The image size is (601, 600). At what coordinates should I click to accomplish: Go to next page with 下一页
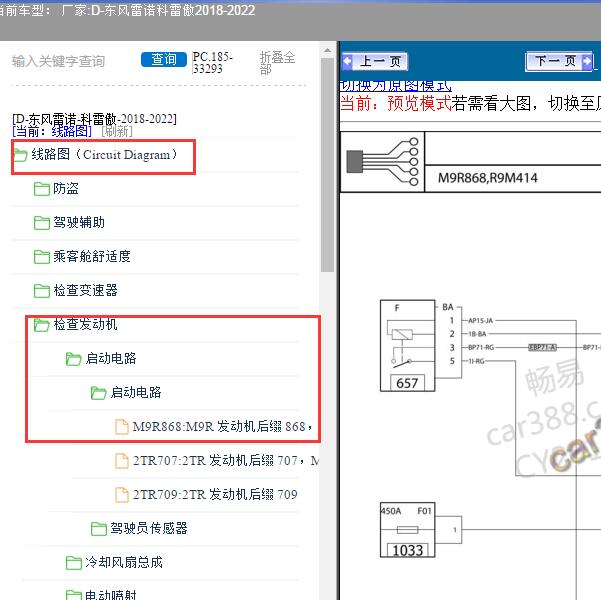pyautogui.click(x=559, y=61)
